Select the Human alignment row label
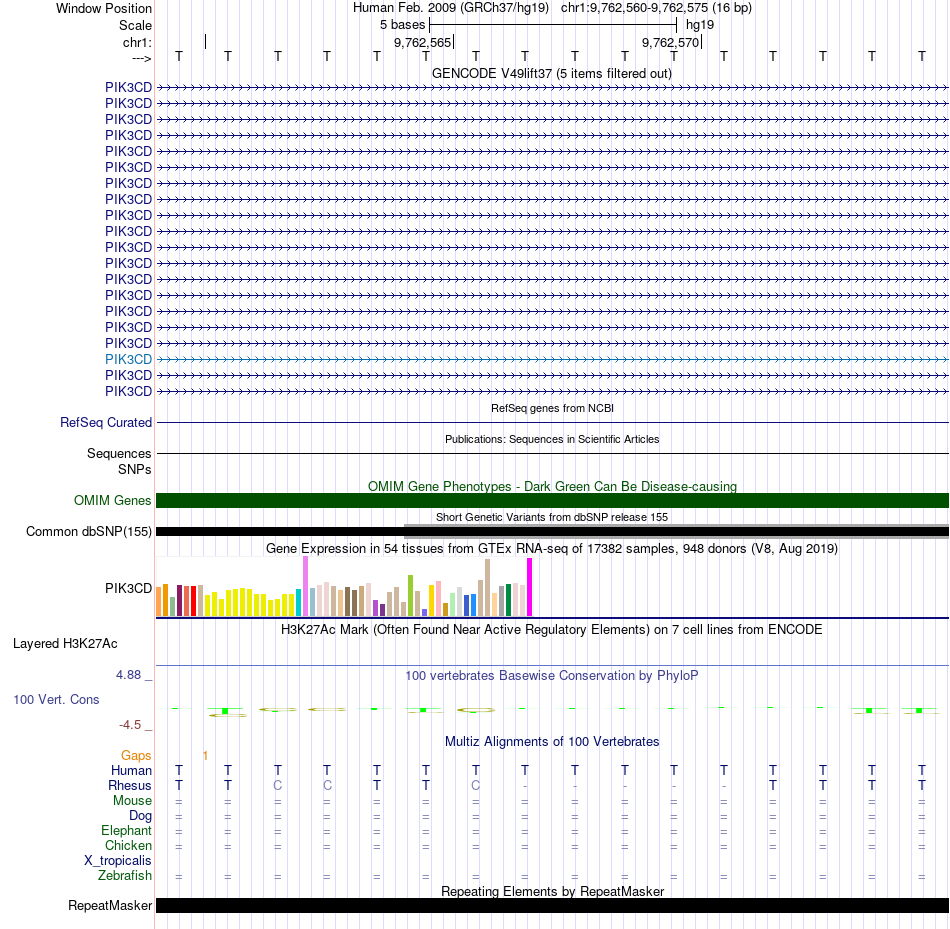 [x=131, y=770]
